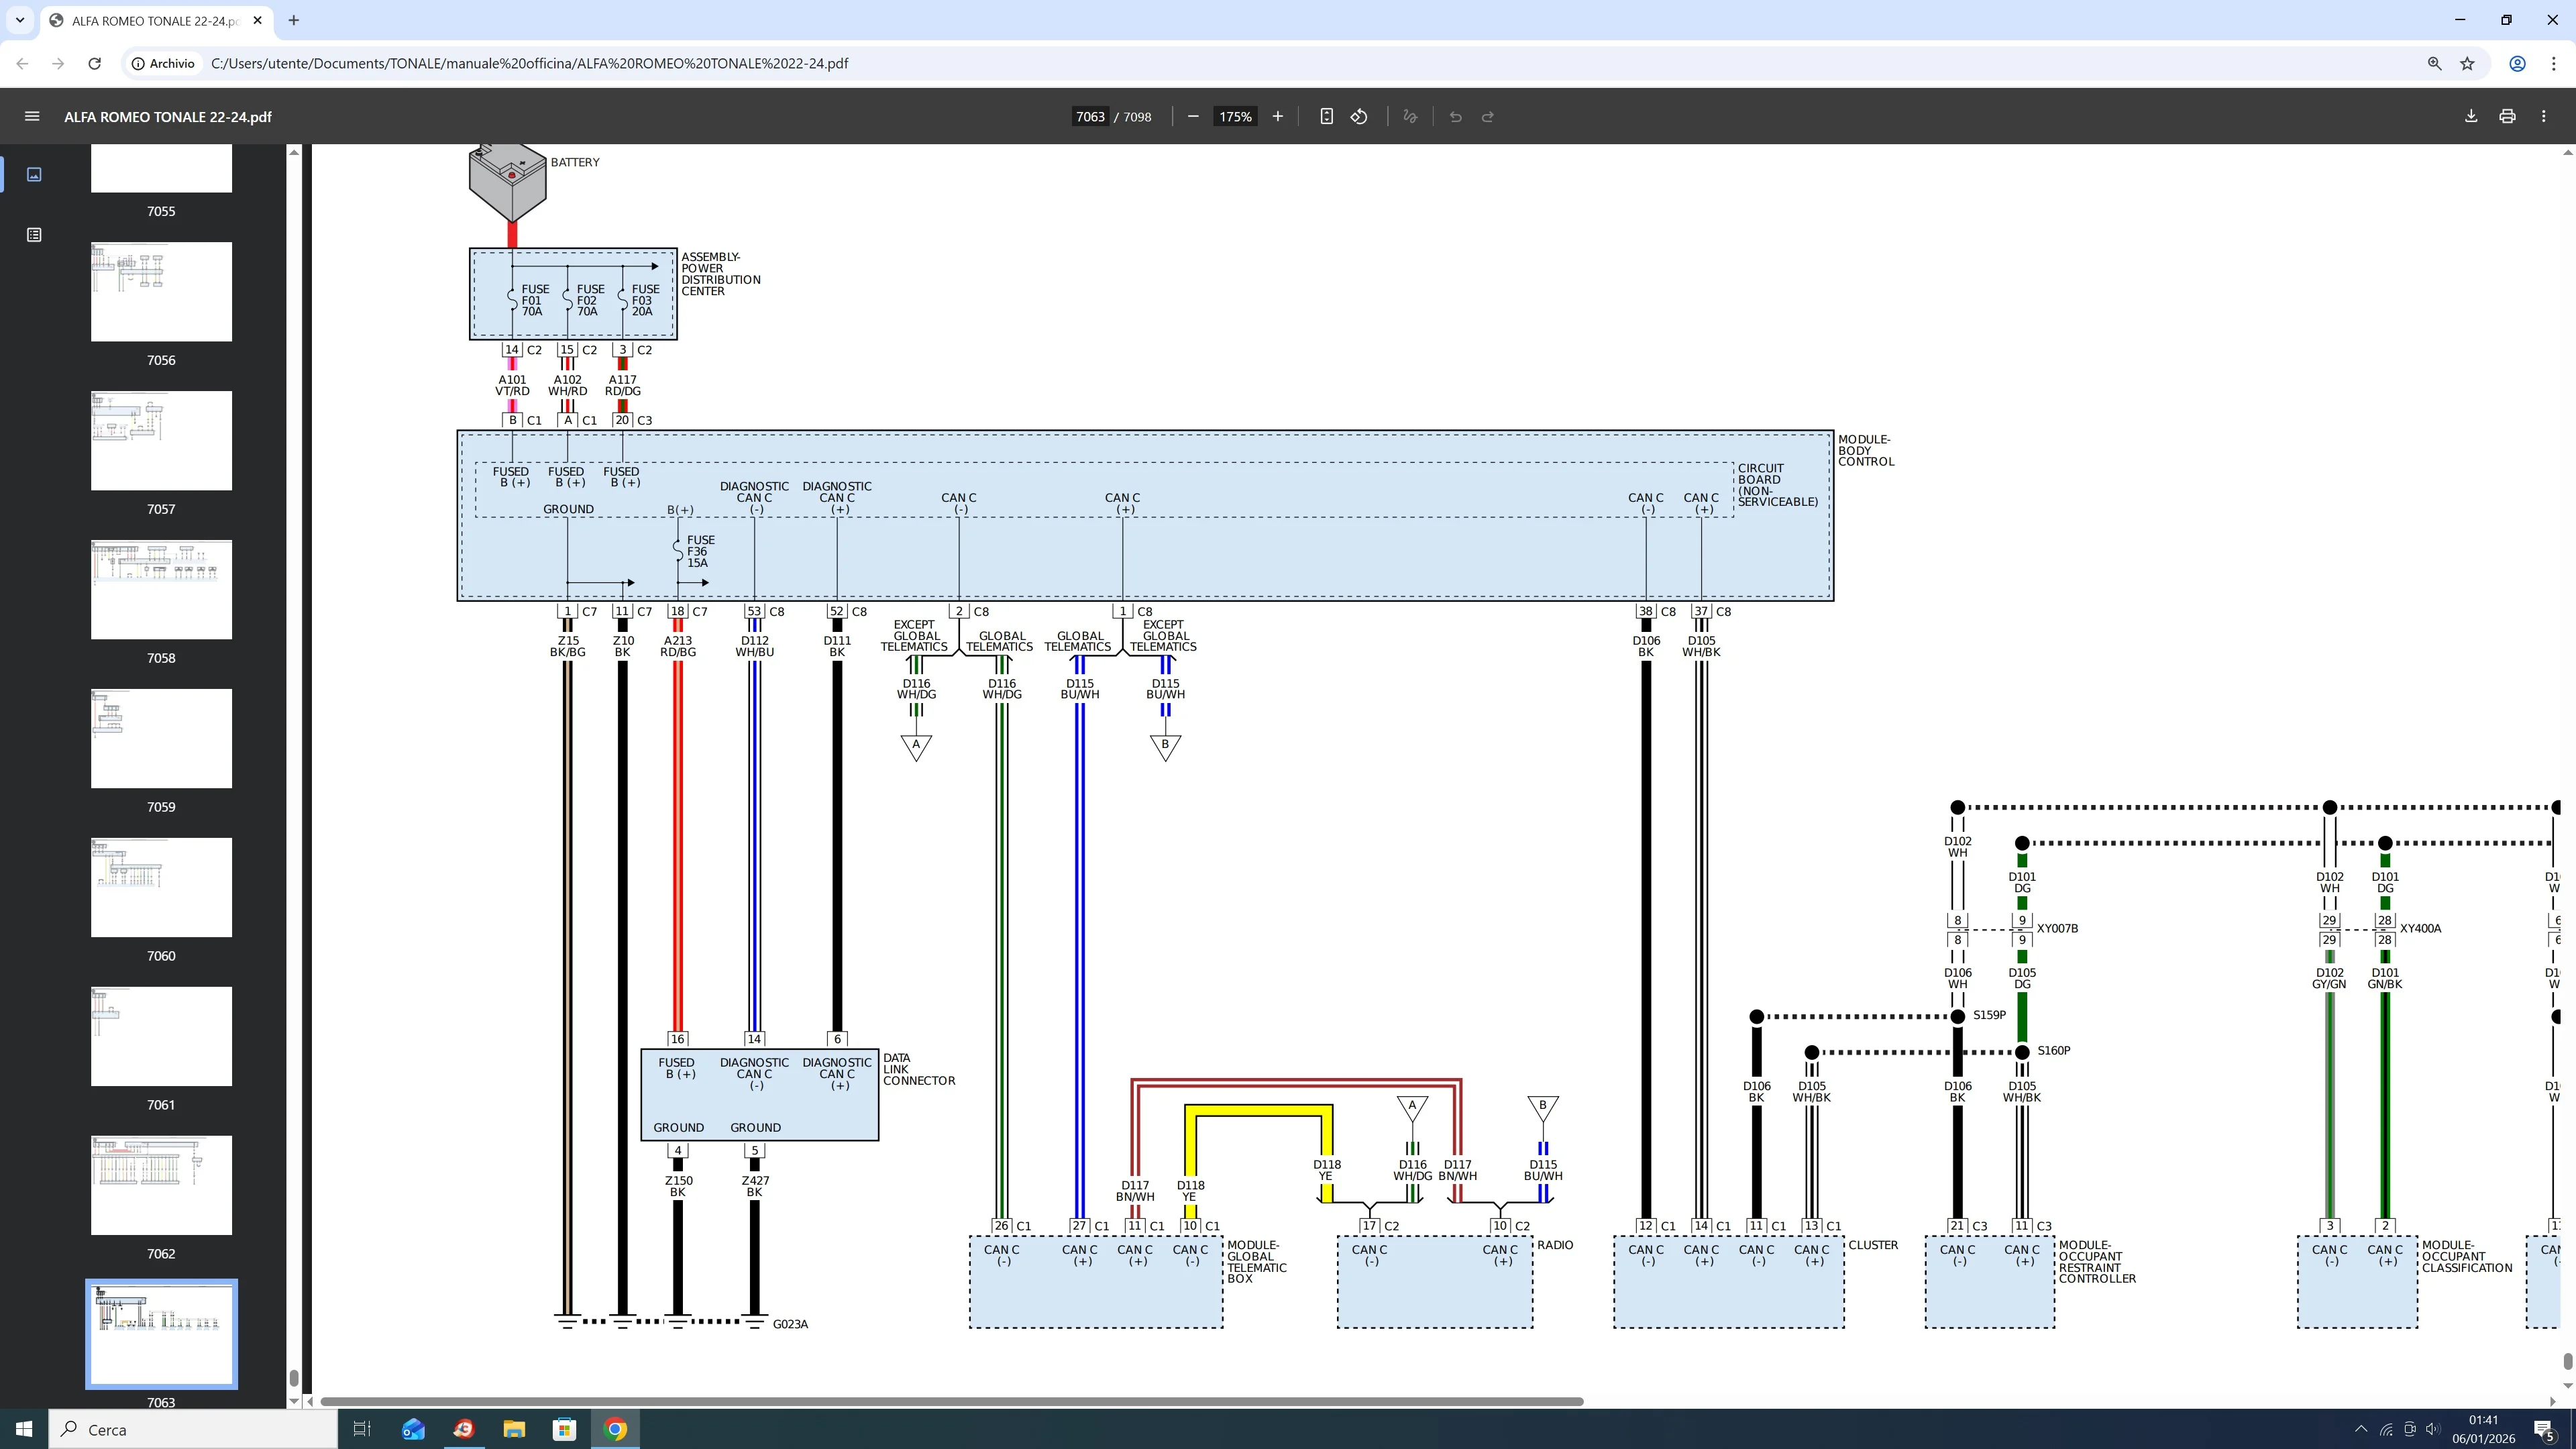The width and height of the screenshot is (2576, 1449).
Task: Click the PDF horizontal scrollbar thumb
Action: [x=951, y=1401]
